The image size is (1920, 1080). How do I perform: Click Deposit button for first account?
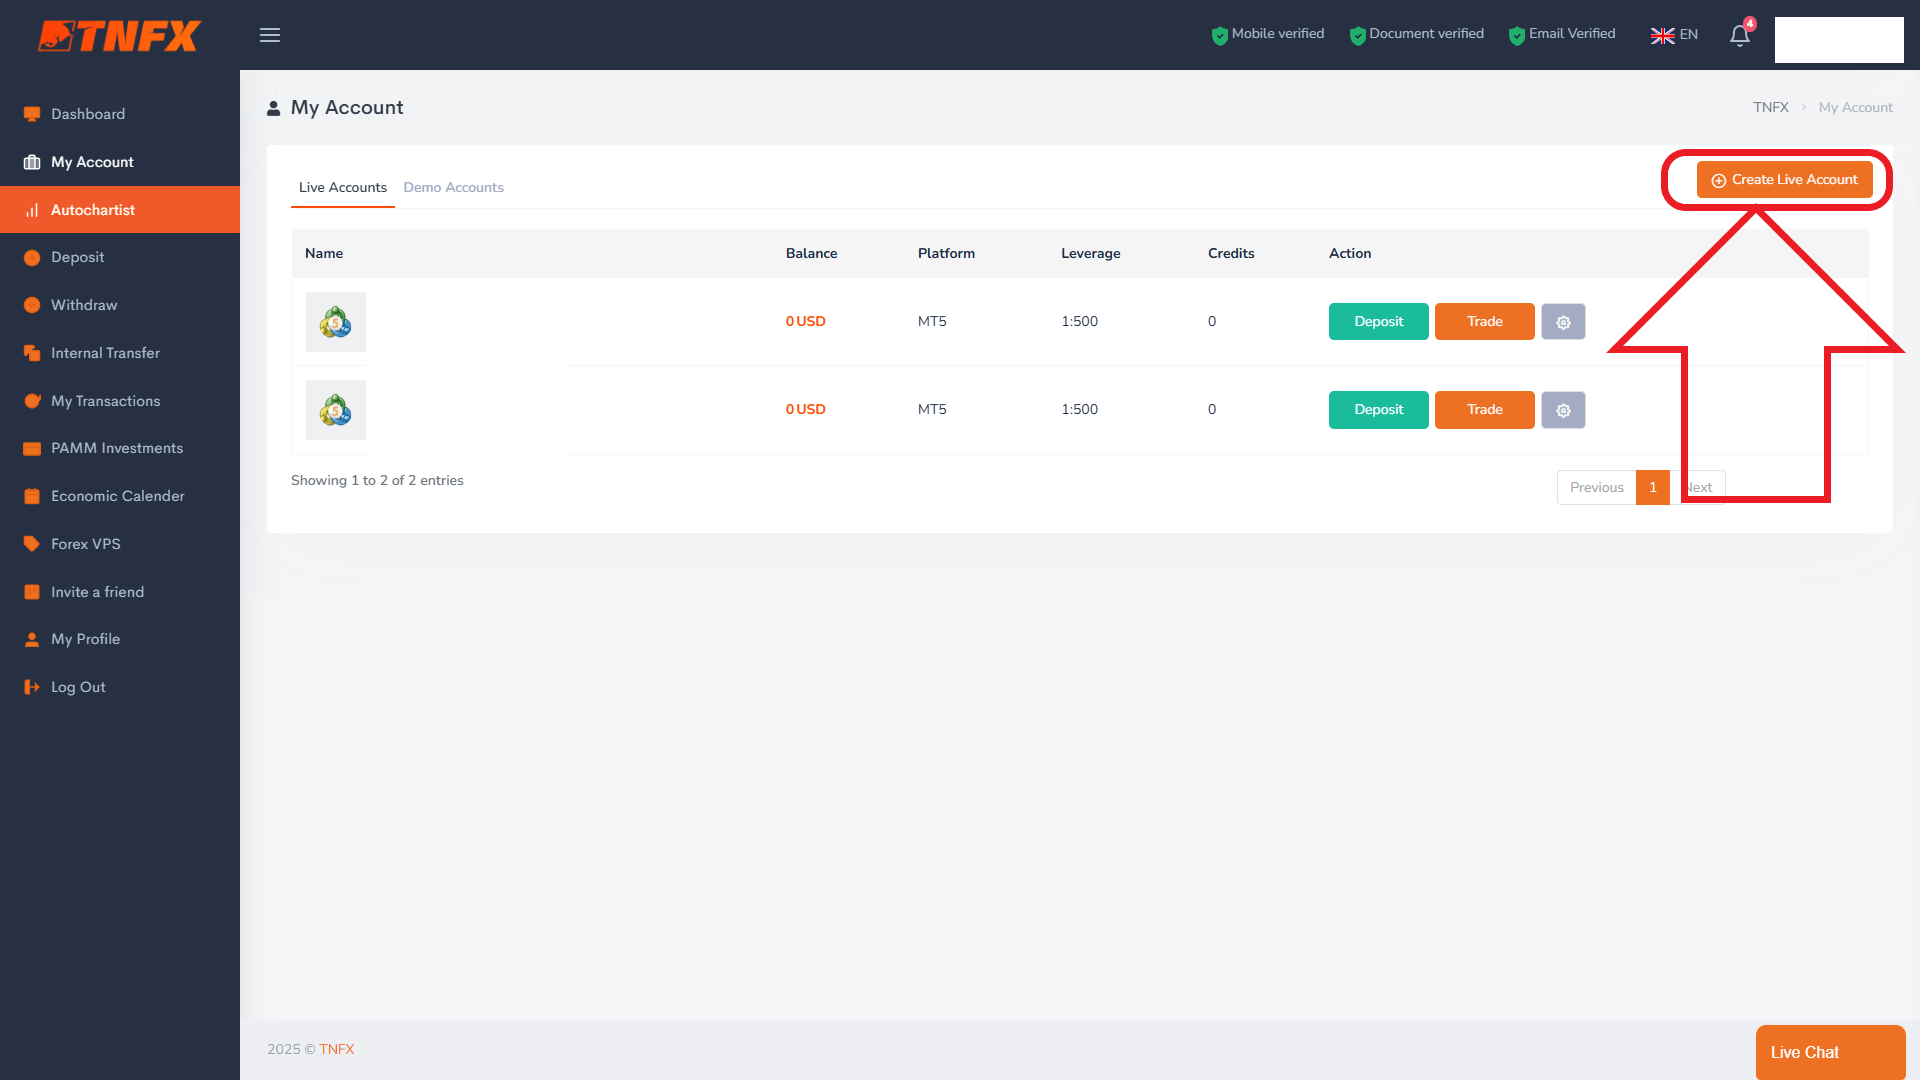1378,322
